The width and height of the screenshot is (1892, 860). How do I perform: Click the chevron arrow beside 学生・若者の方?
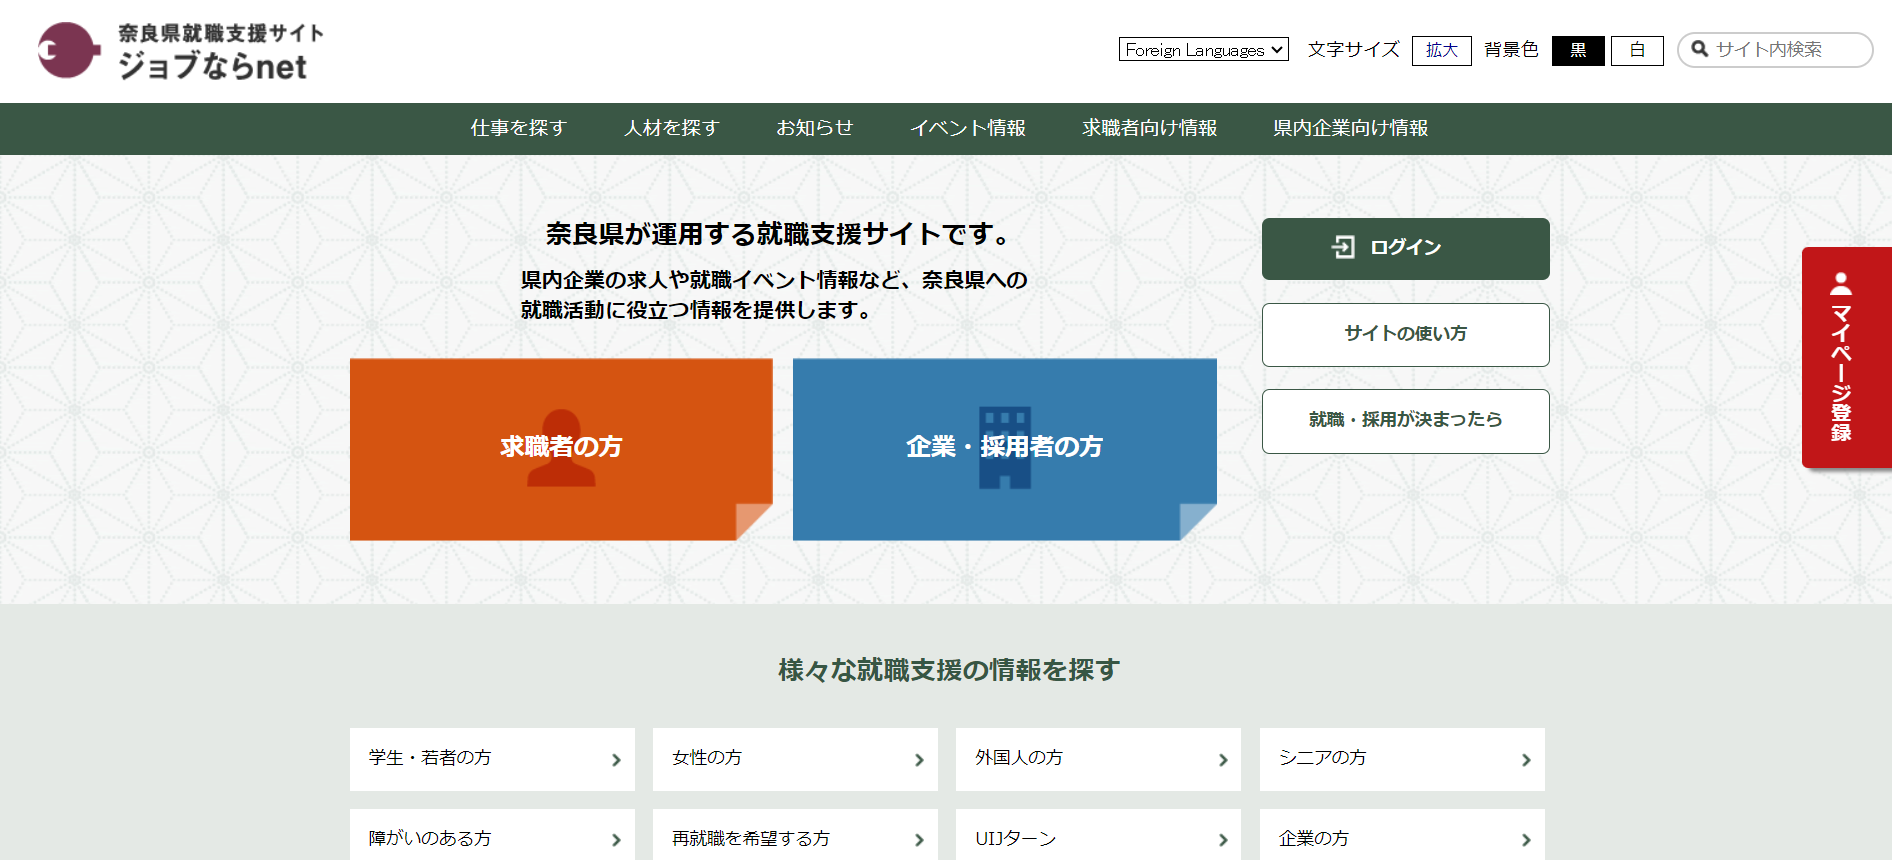616,760
